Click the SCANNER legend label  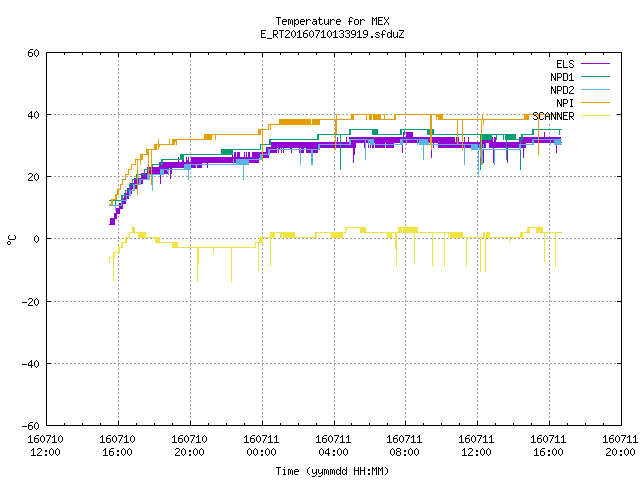[x=553, y=116]
